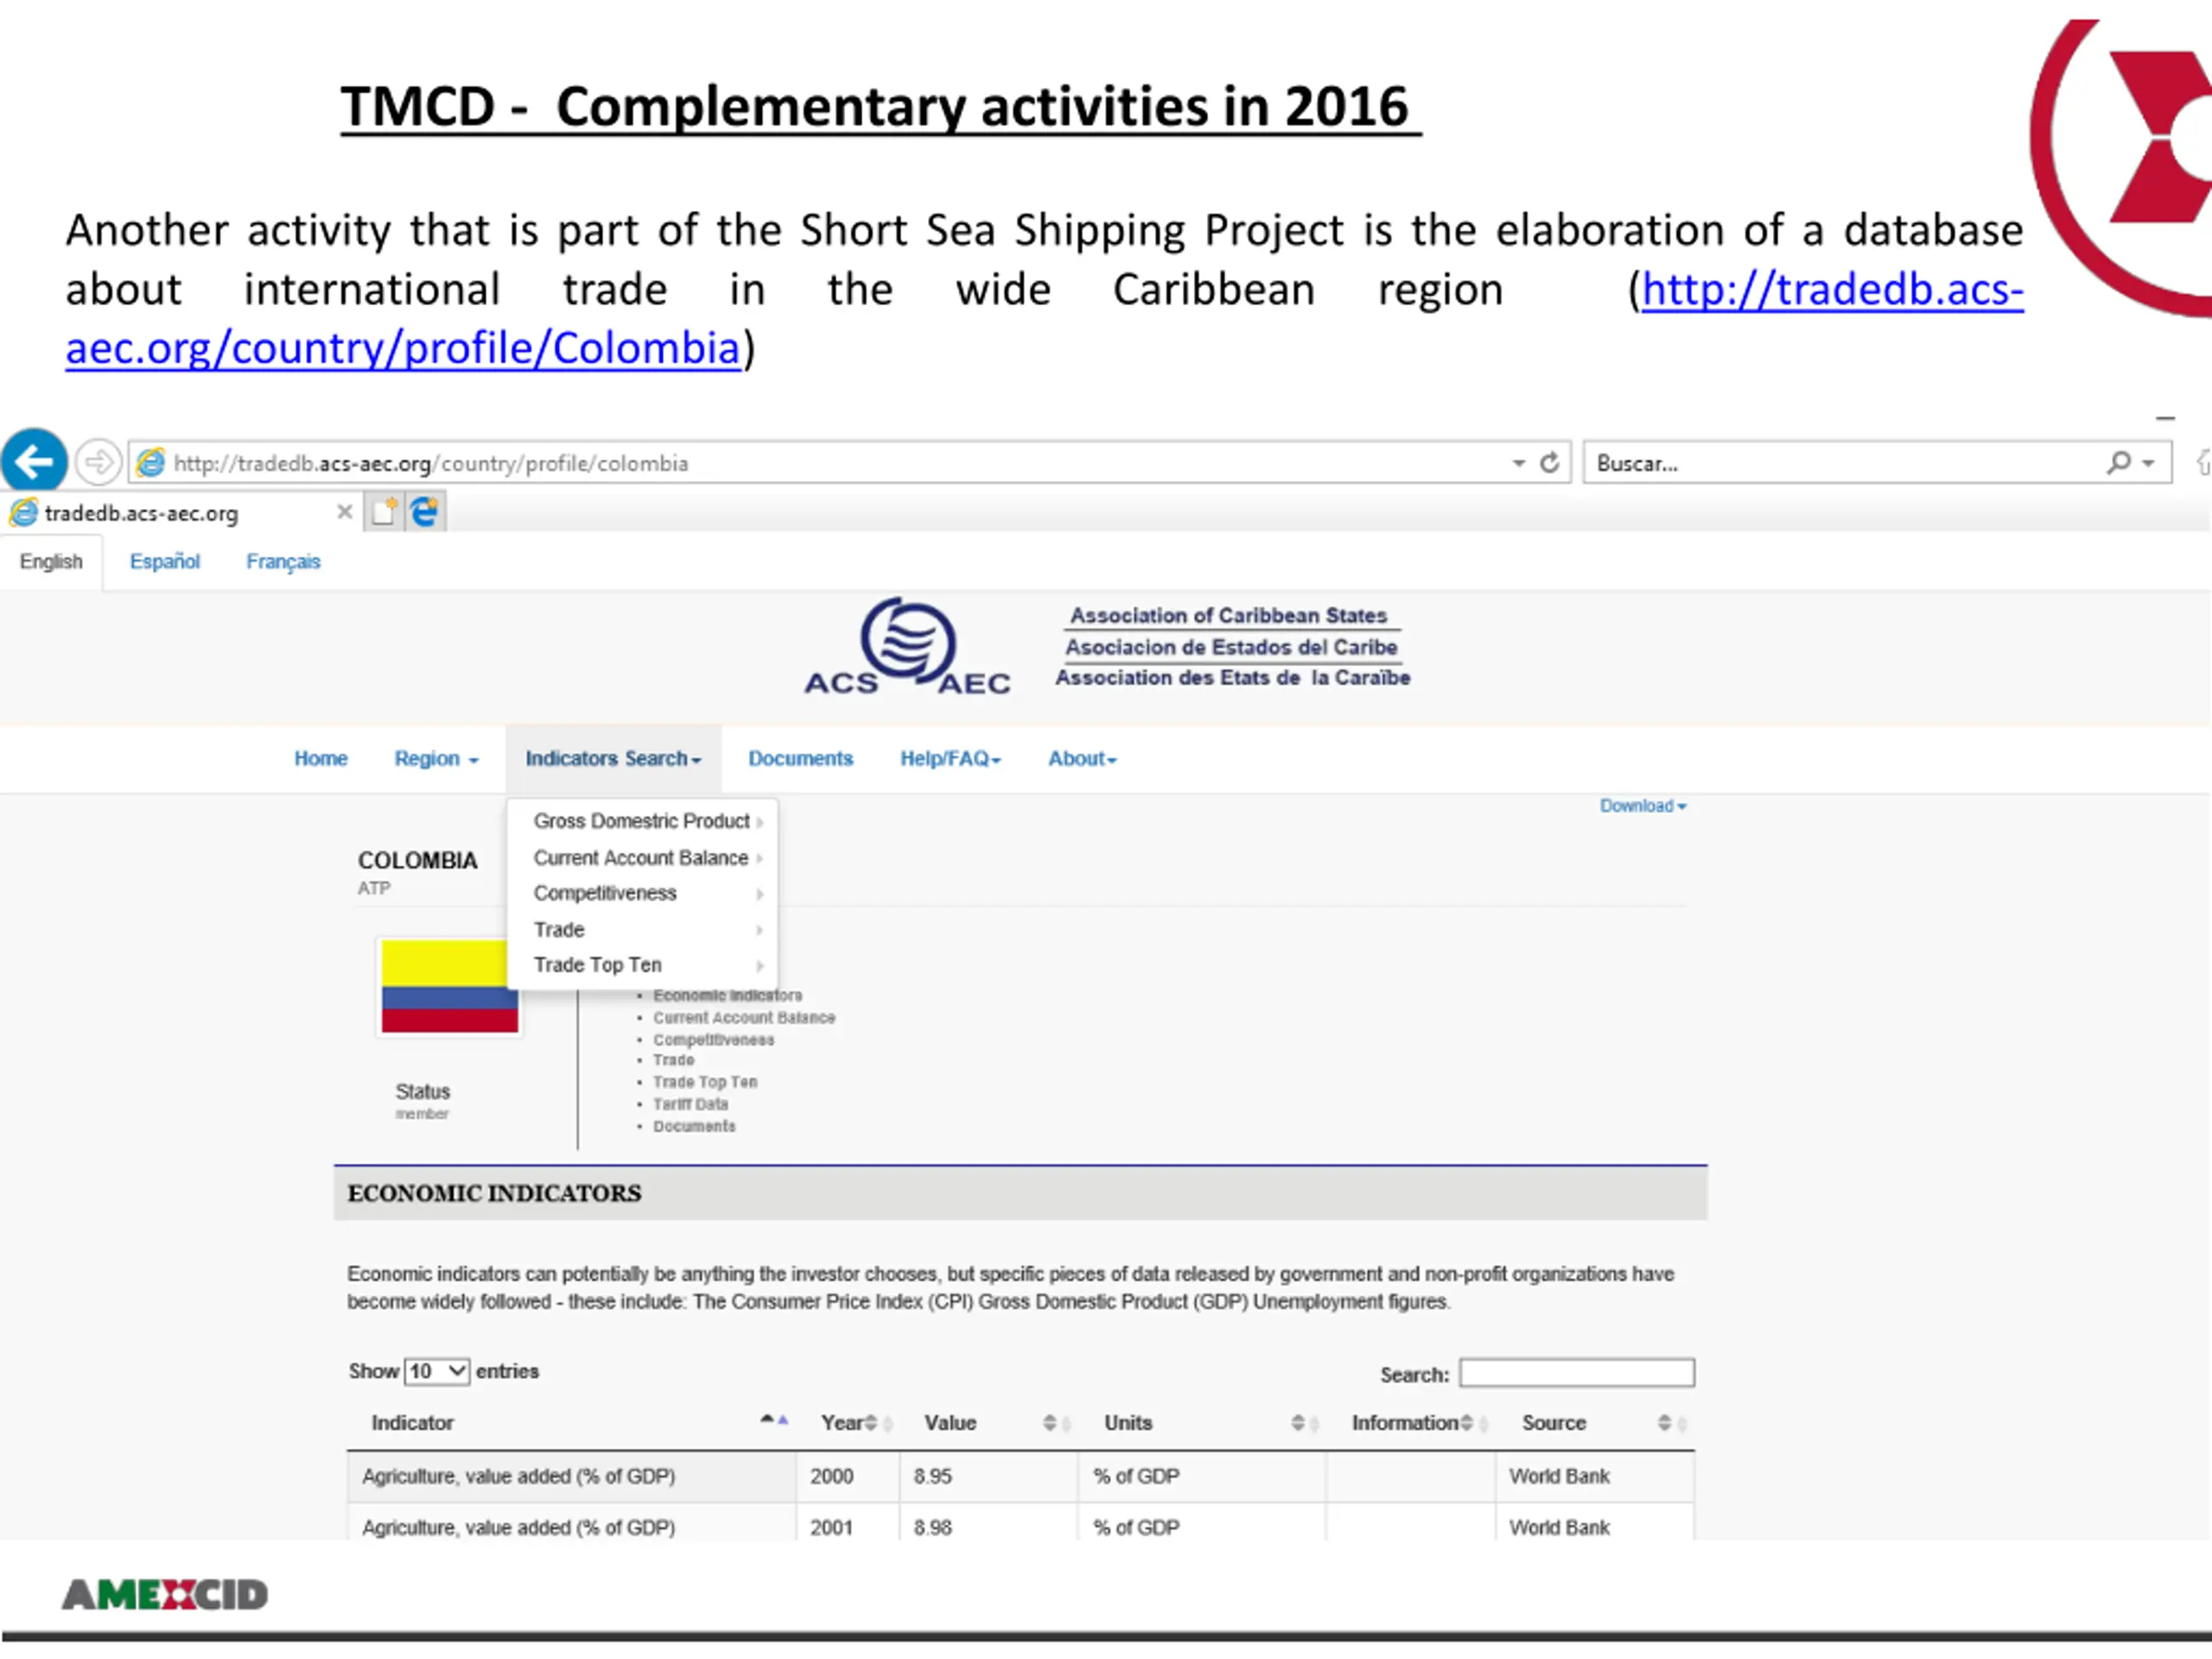Go to the Home menu item
2212x1659 pixels.
tap(321, 758)
